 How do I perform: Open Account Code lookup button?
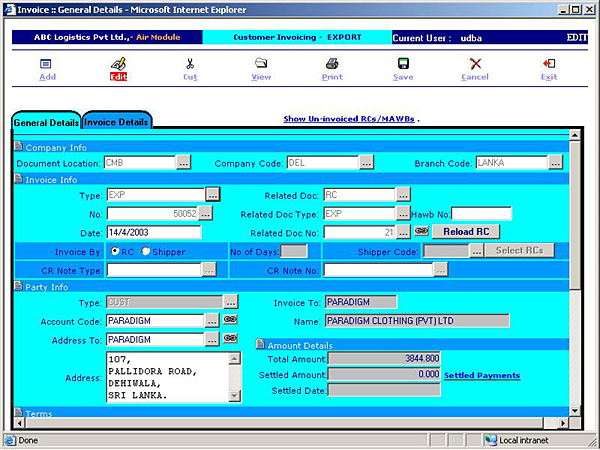pyautogui.click(x=212, y=321)
